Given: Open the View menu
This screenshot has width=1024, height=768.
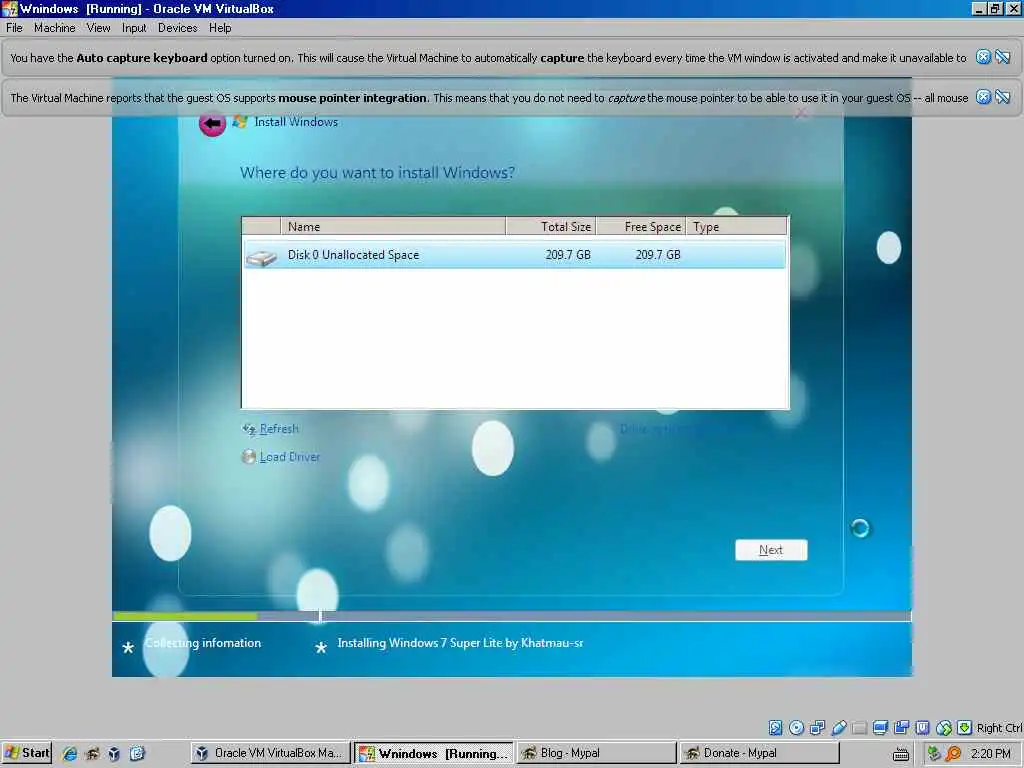Looking at the screenshot, I should 99,28.
